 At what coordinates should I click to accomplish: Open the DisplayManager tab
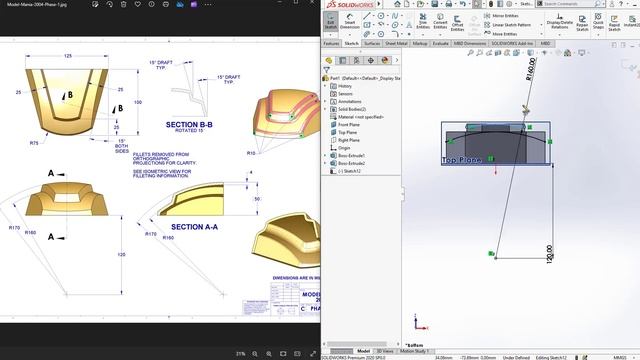[384, 60]
